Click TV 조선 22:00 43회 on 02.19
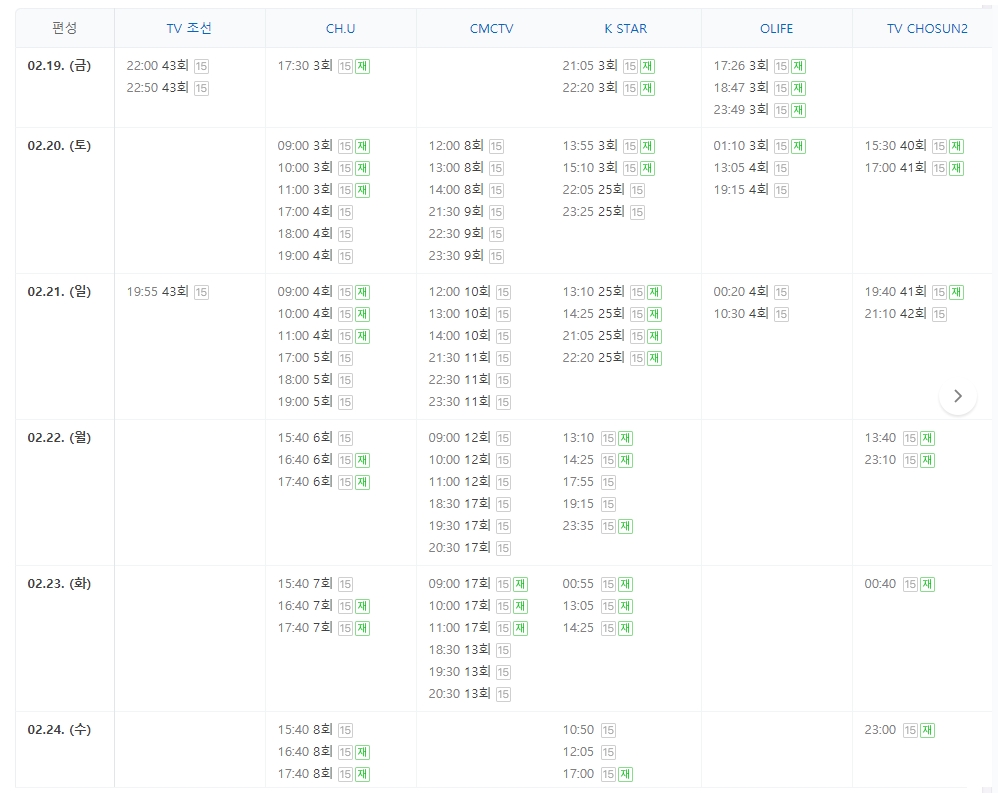Viewport: 1005px width, 793px height. [x=157, y=66]
